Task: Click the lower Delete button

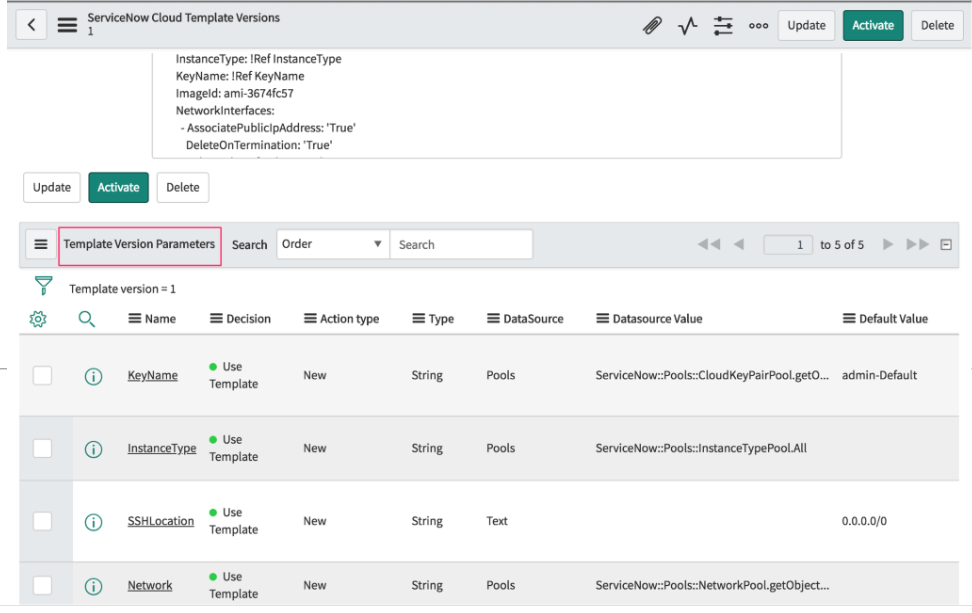Action: tap(183, 187)
